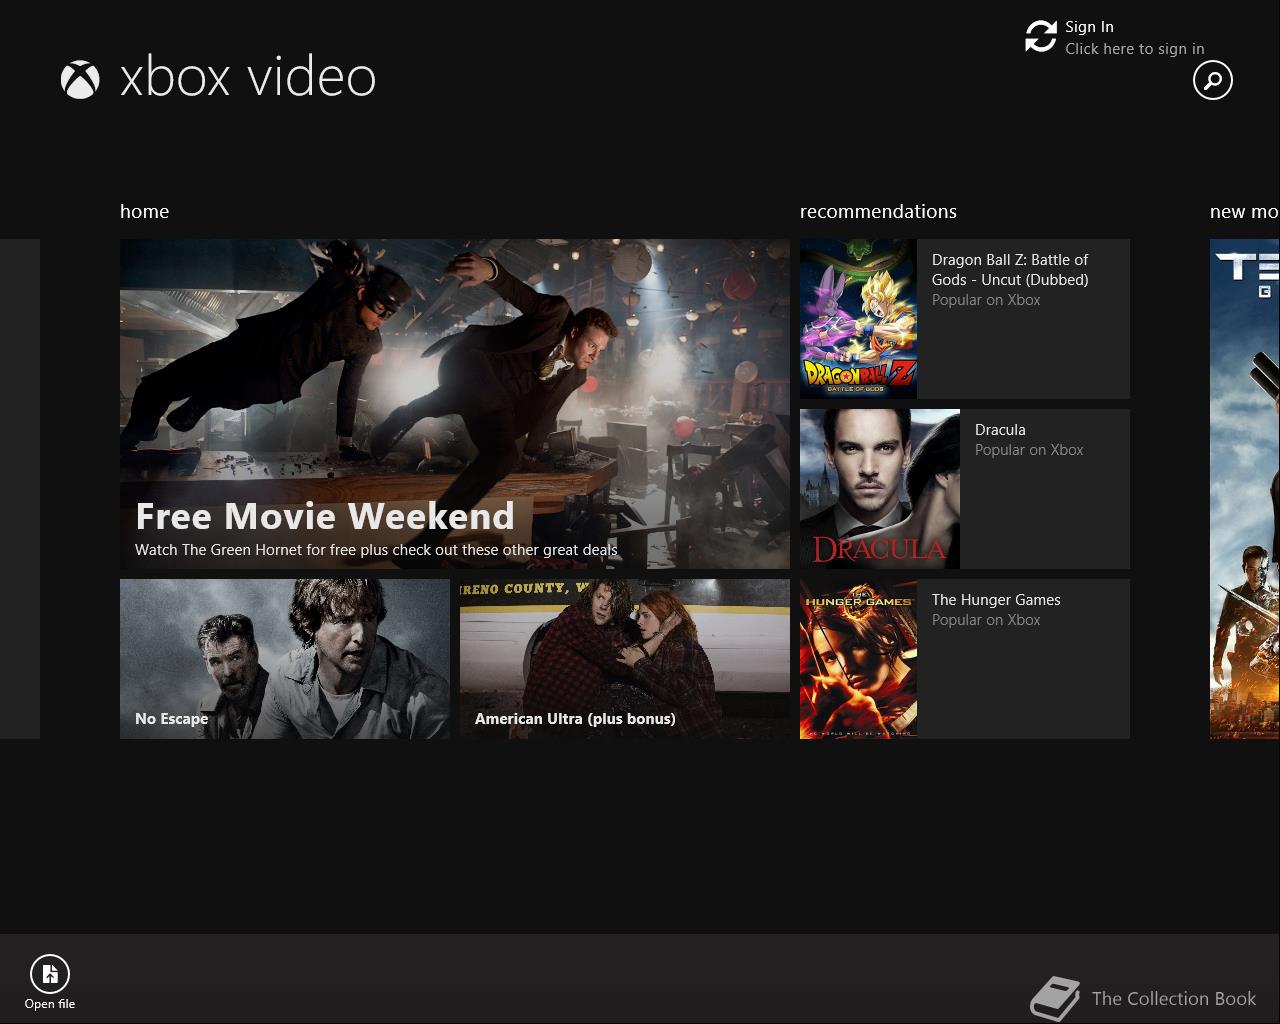Open the partially visible Terminator movie poster

(1245, 489)
